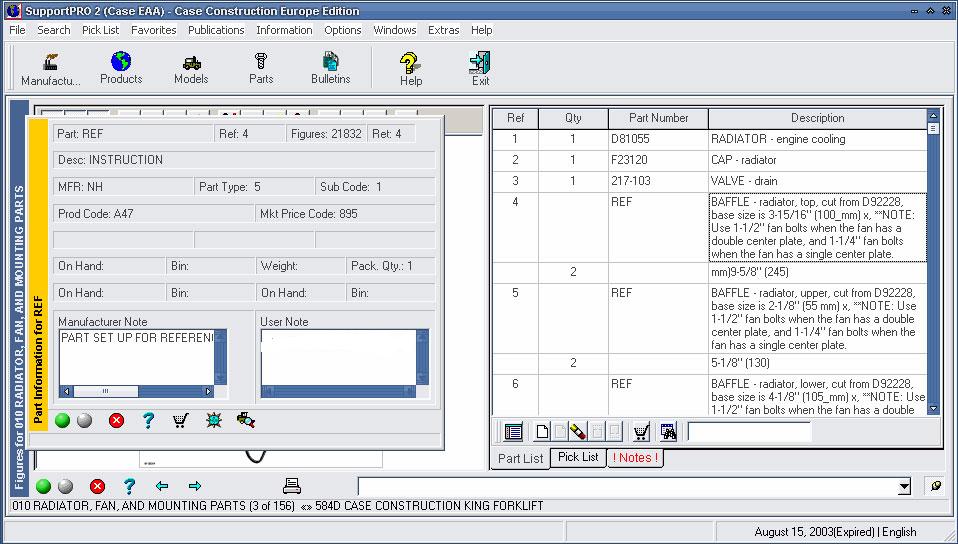958x544 pixels.
Task: Click the 'Part Information for REF' vertical title
Action: pos(38,361)
